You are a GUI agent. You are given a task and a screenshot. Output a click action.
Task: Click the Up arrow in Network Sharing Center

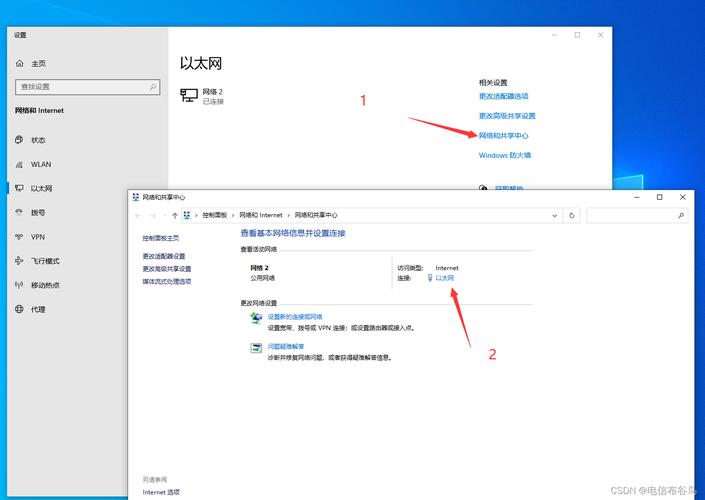pos(174,215)
